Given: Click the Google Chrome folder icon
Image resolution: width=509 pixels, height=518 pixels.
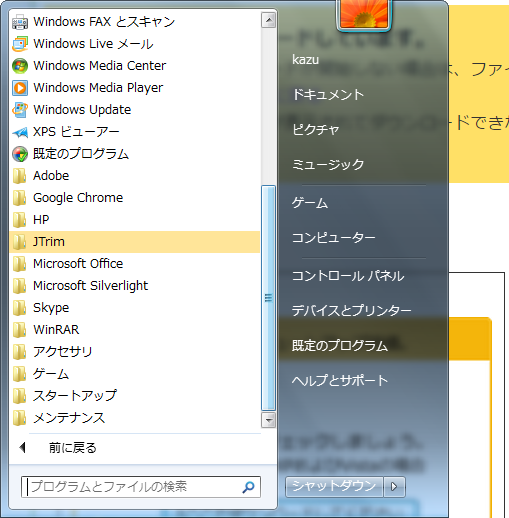Looking at the screenshot, I should (x=20, y=198).
